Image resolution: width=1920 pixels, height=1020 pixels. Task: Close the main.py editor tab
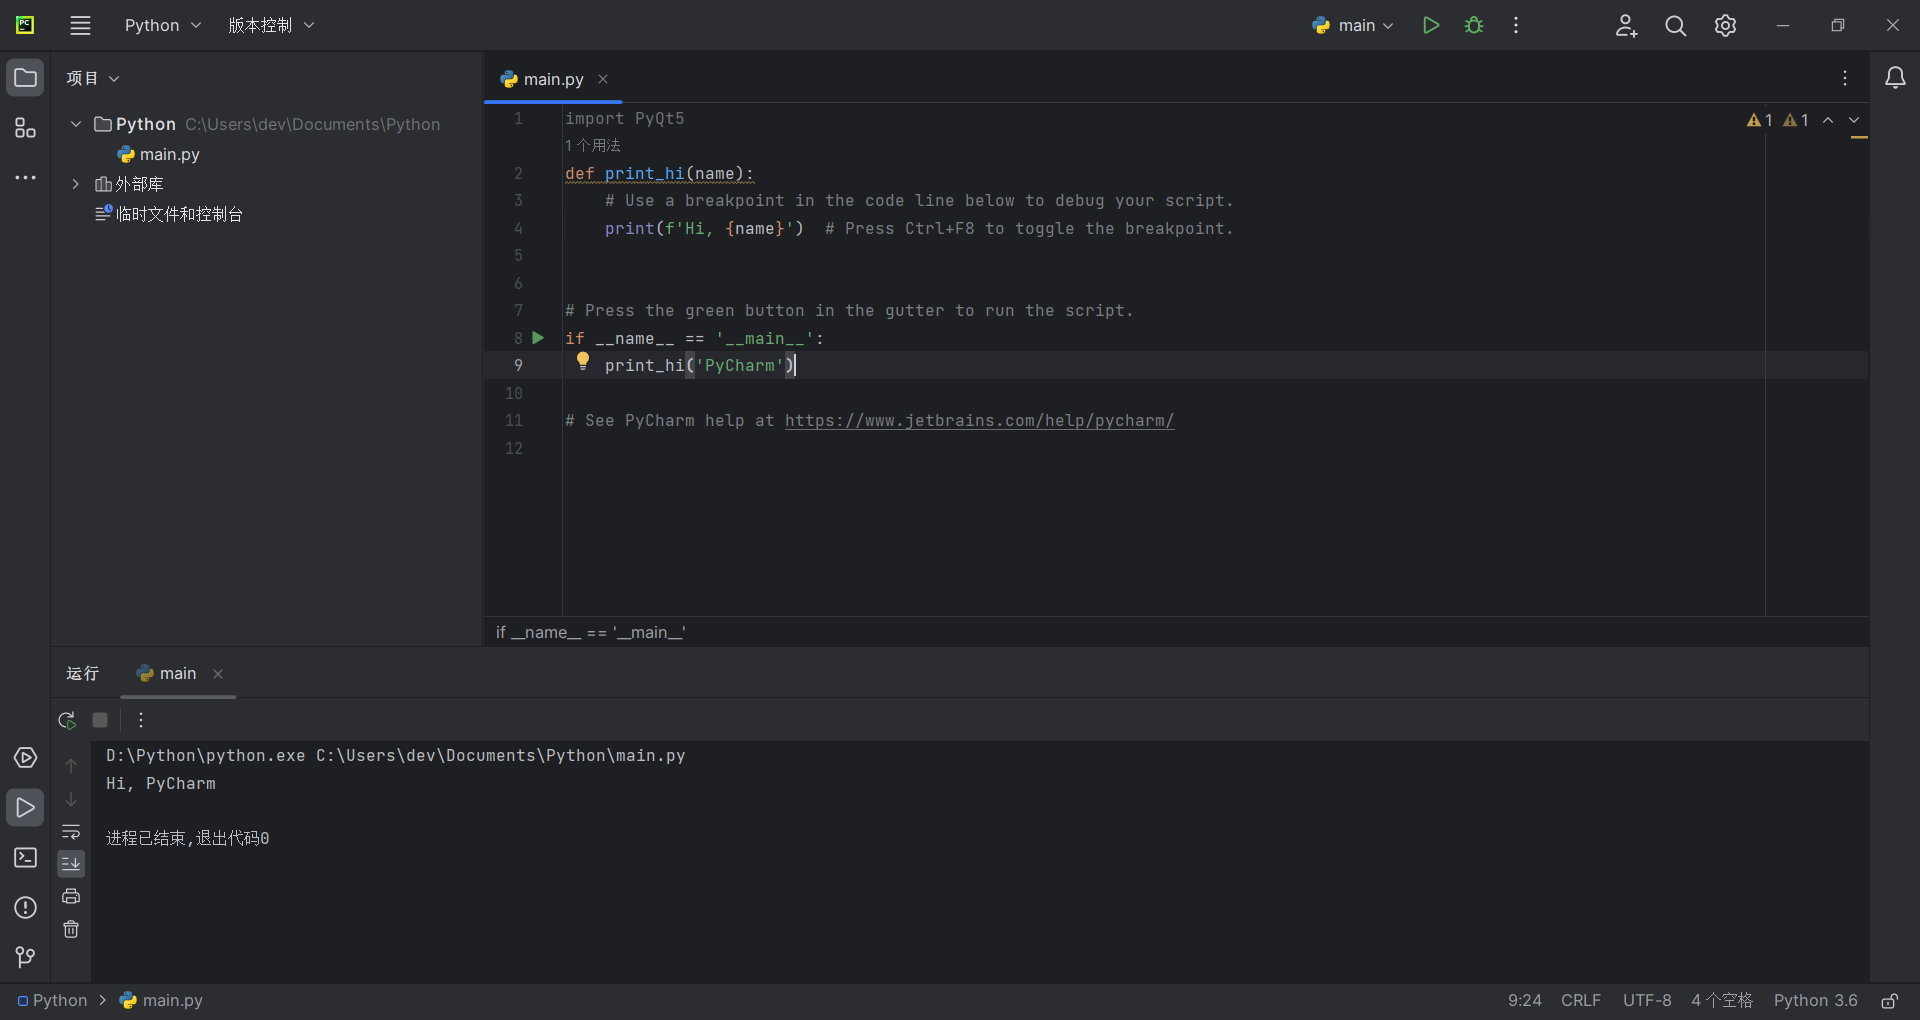(603, 79)
